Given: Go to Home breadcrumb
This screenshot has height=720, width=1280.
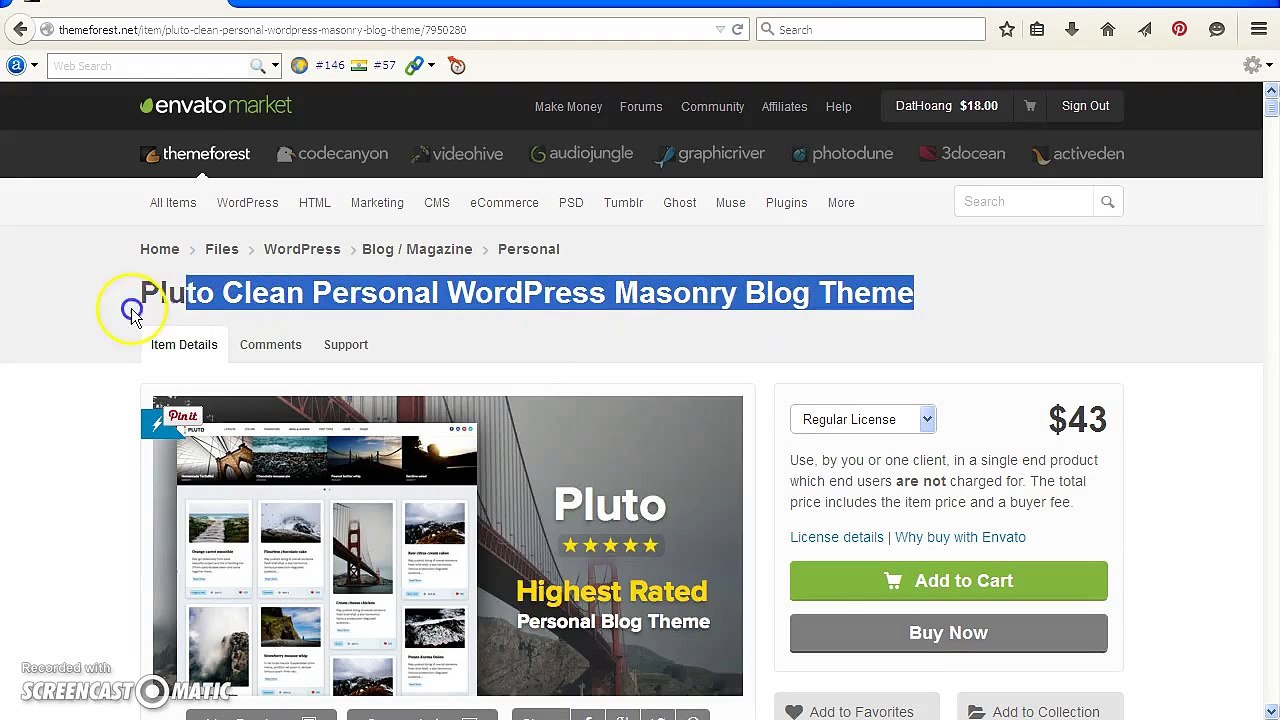Looking at the screenshot, I should (160, 249).
